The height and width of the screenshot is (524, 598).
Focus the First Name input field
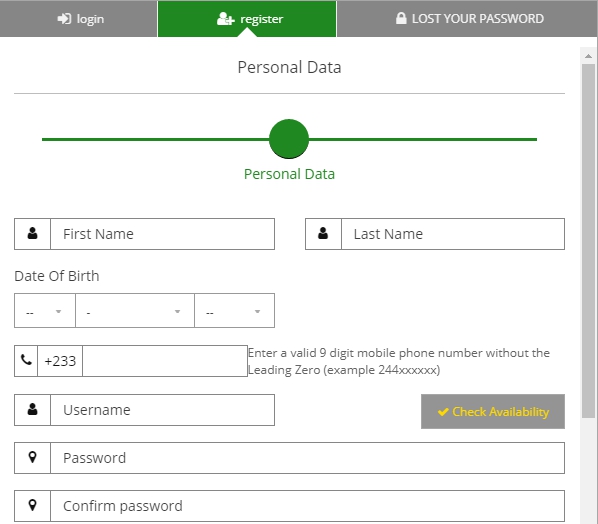pos(162,234)
